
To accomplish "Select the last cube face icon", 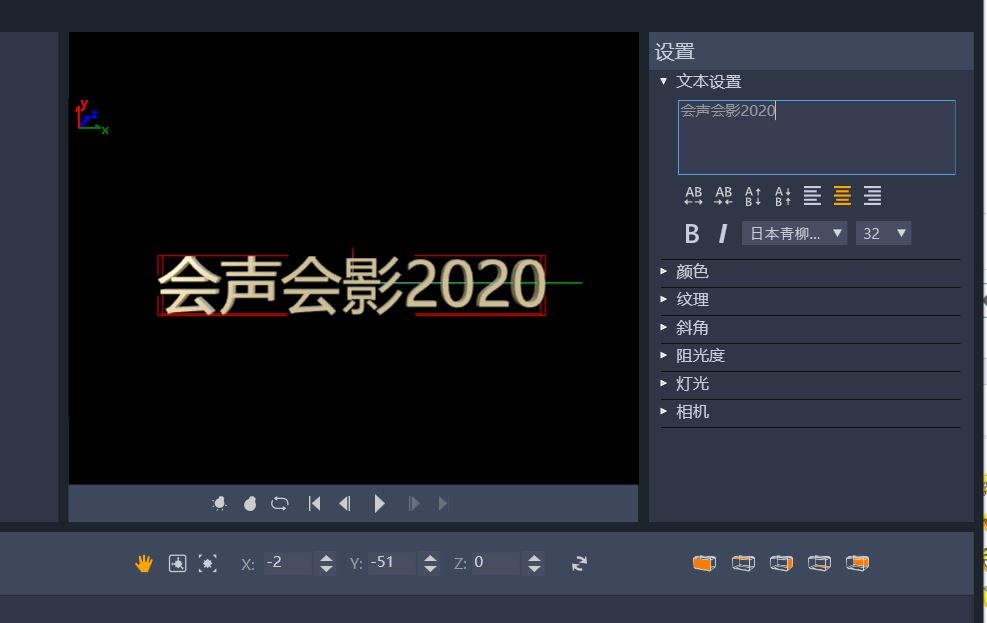I will click(857, 563).
